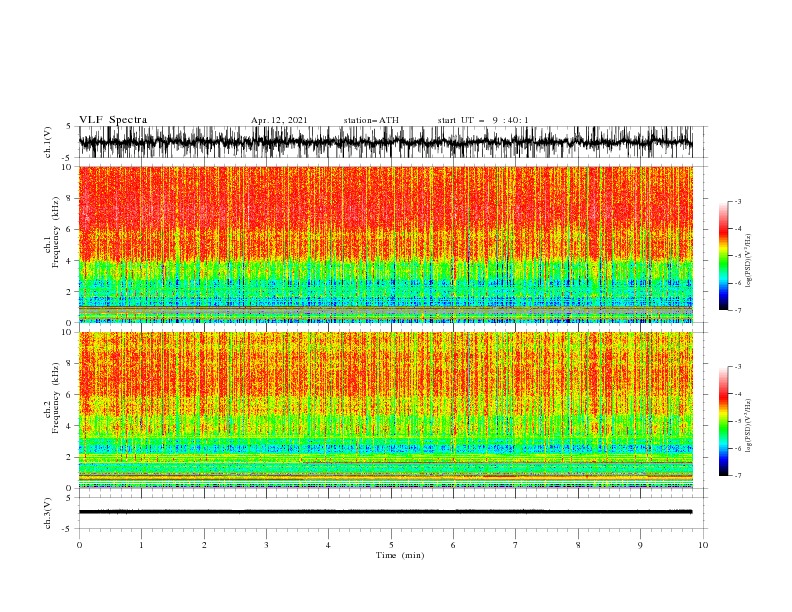Click the ch.1 "Frequency (kHz)" axis label

click(x=56, y=232)
